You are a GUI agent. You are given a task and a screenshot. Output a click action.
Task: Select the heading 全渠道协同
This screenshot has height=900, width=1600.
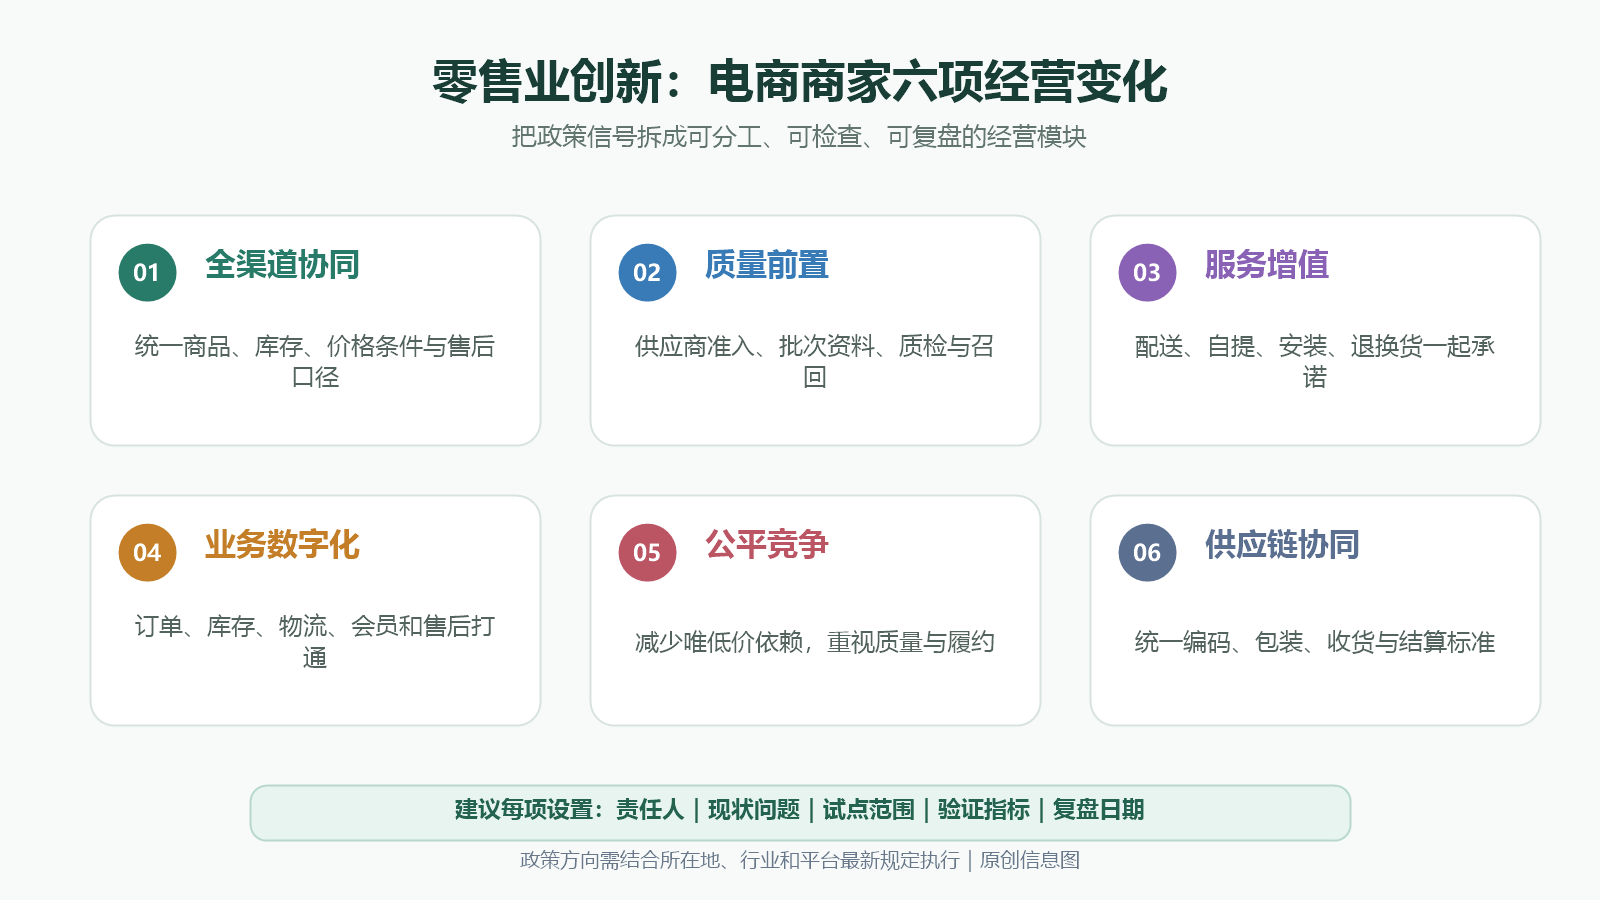pos(282,265)
